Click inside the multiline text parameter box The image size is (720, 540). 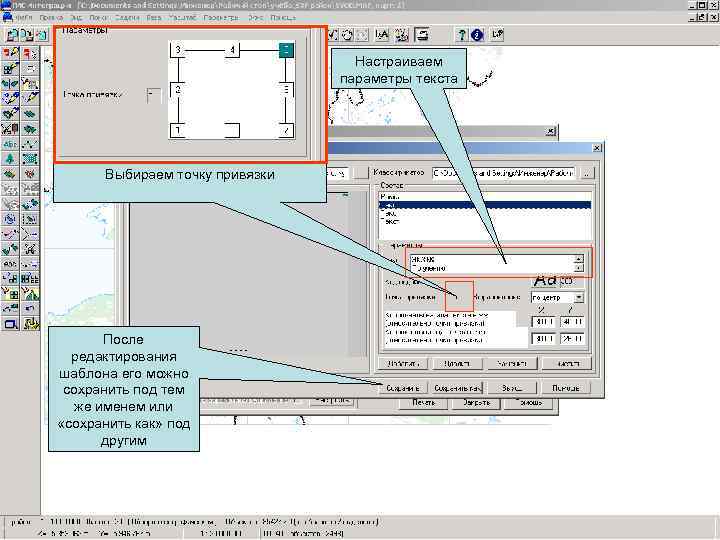pyautogui.click(x=492, y=264)
